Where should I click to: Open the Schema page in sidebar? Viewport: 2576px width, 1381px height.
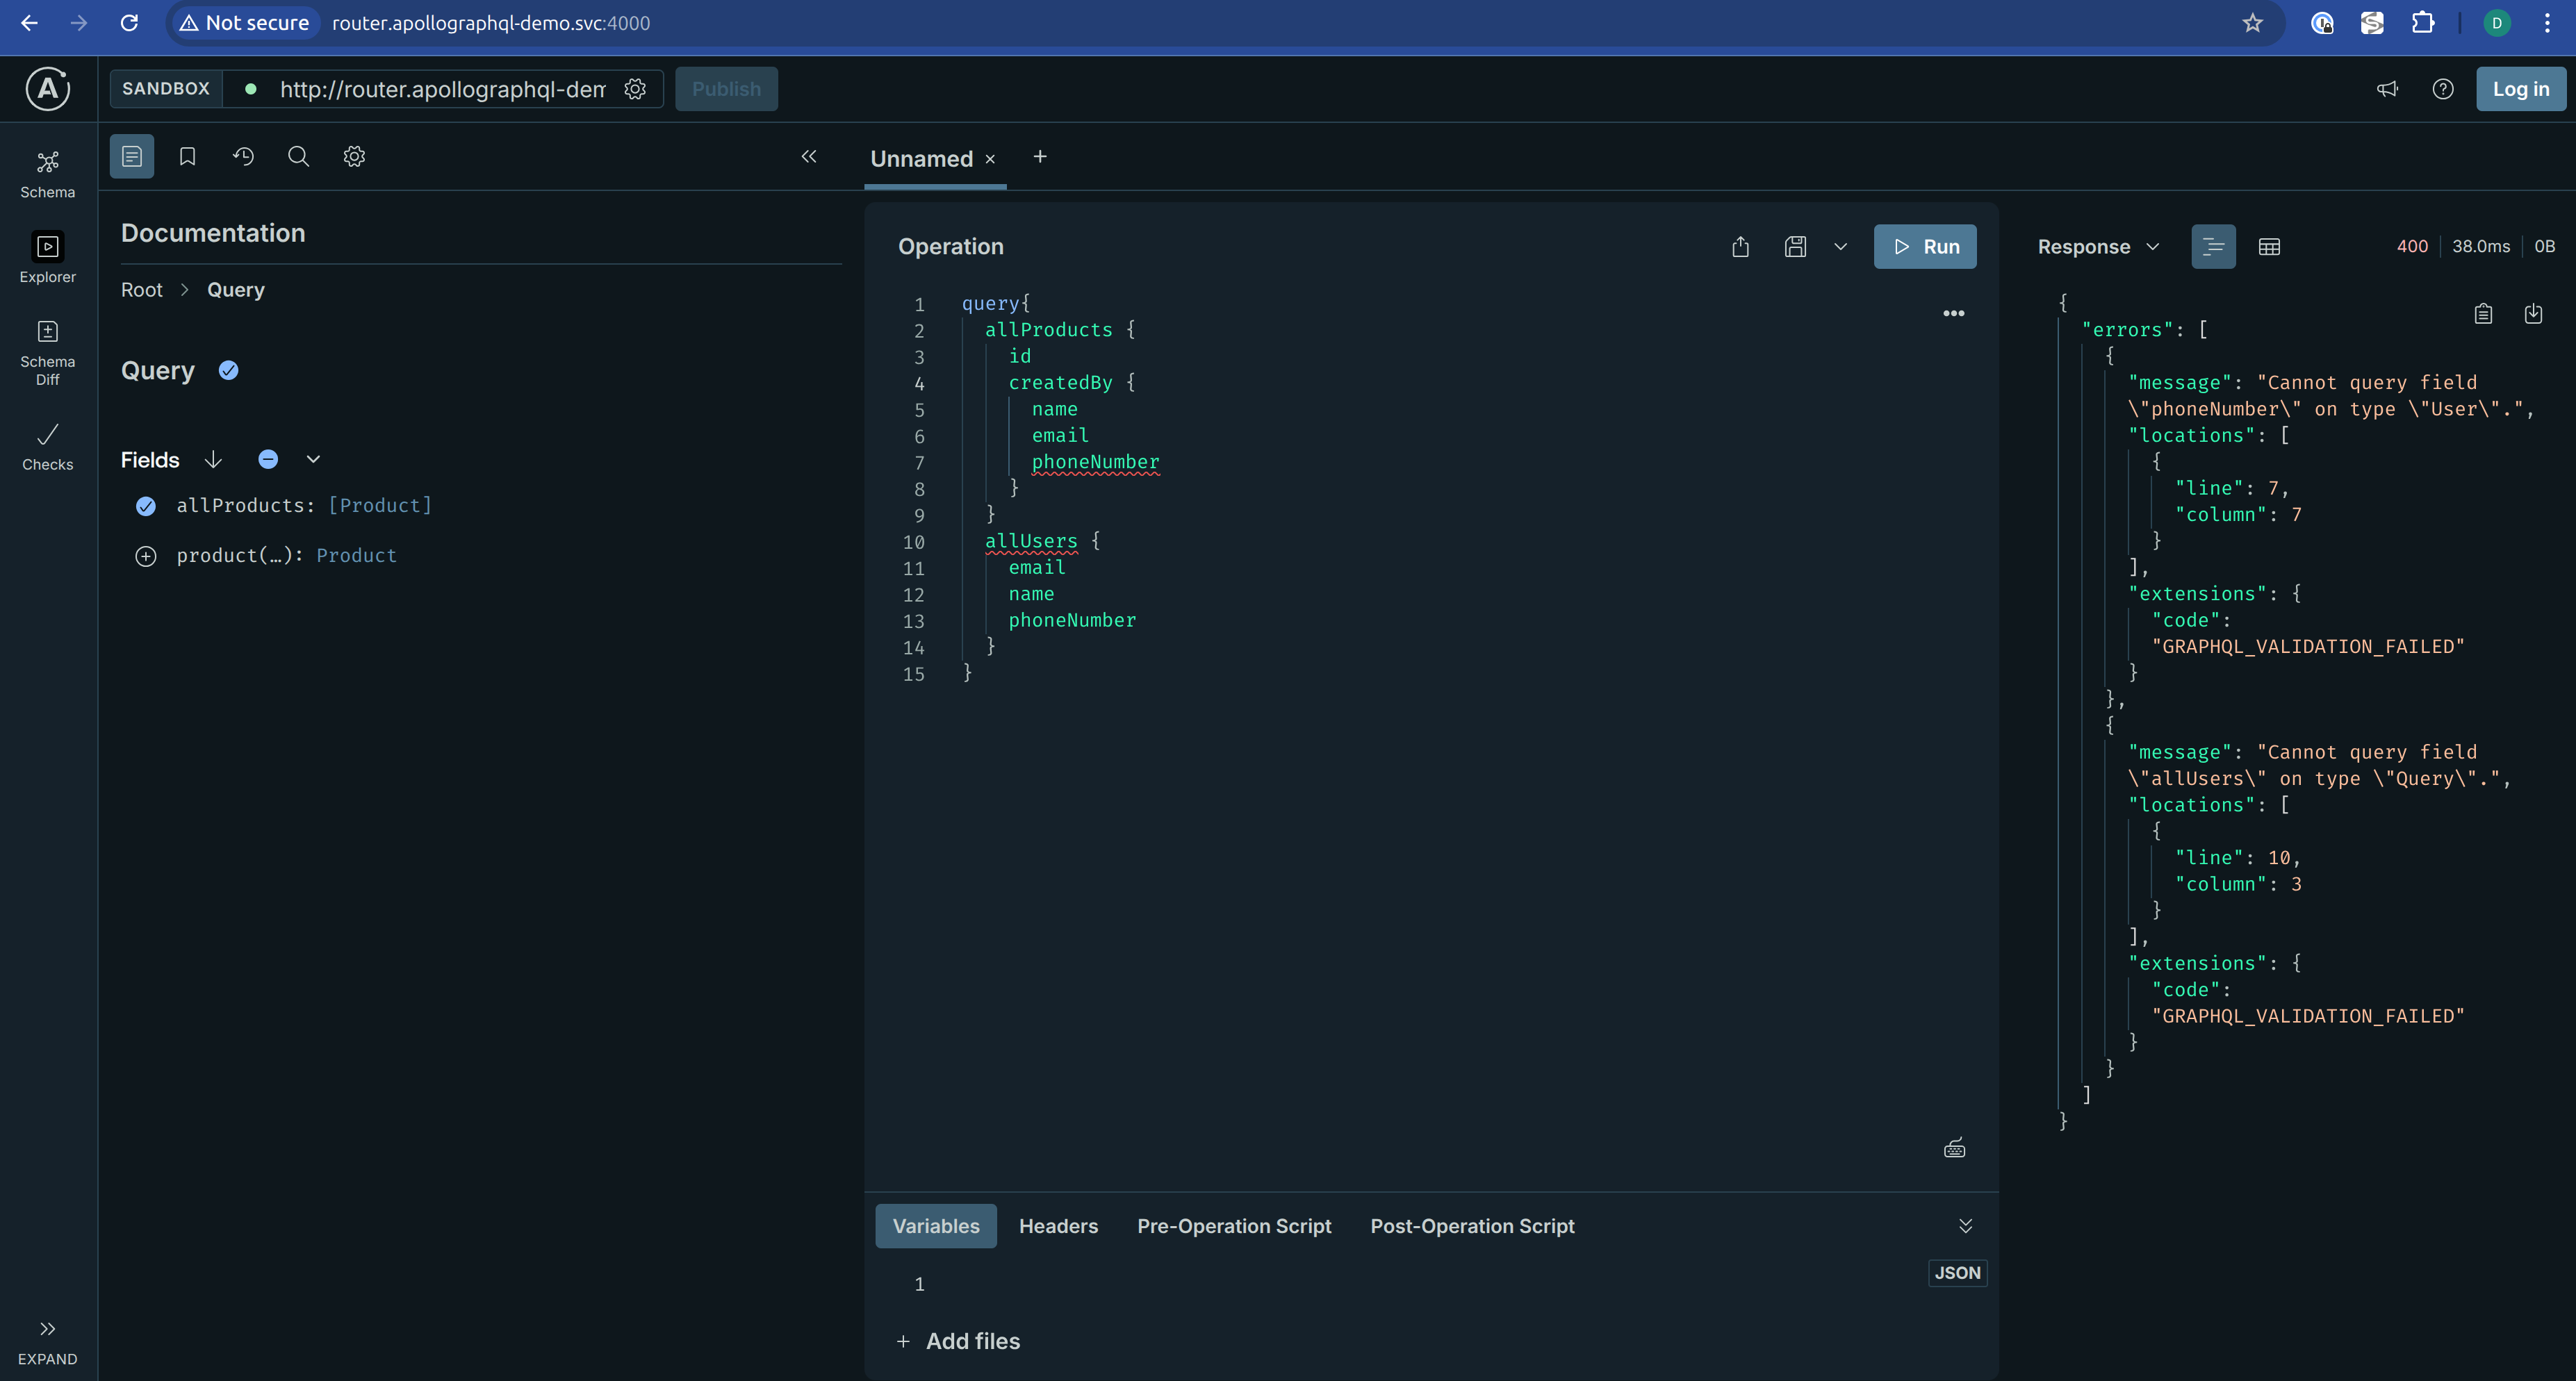(47, 174)
